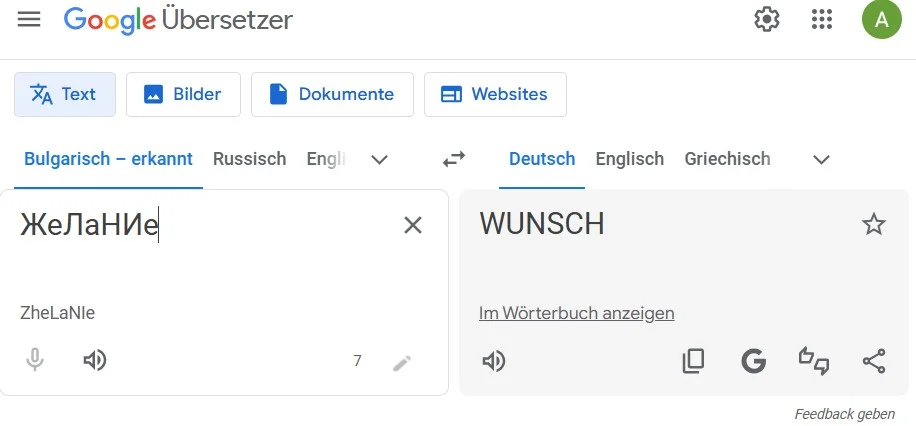
Task: Open the Dokumente translation mode
Action: (x=332, y=95)
